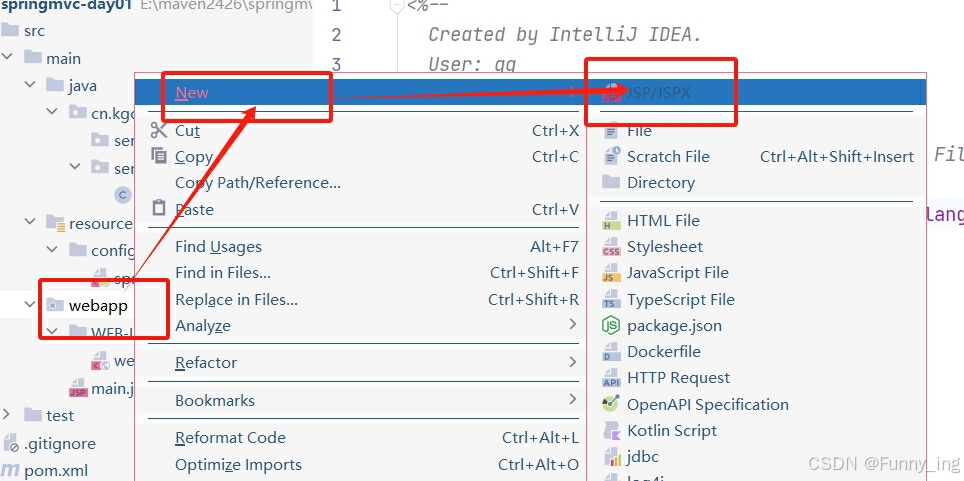The height and width of the screenshot is (481, 964).
Task: Click the 'Created by IntelliJ IDEA.' comment line
Action: (564, 34)
